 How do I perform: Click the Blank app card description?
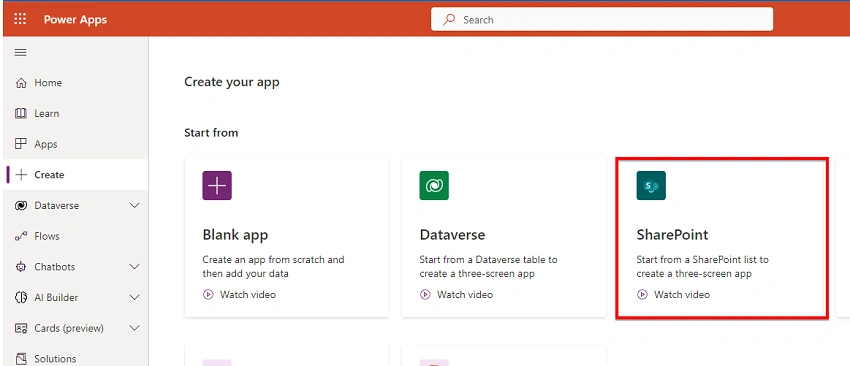(x=273, y=267)
